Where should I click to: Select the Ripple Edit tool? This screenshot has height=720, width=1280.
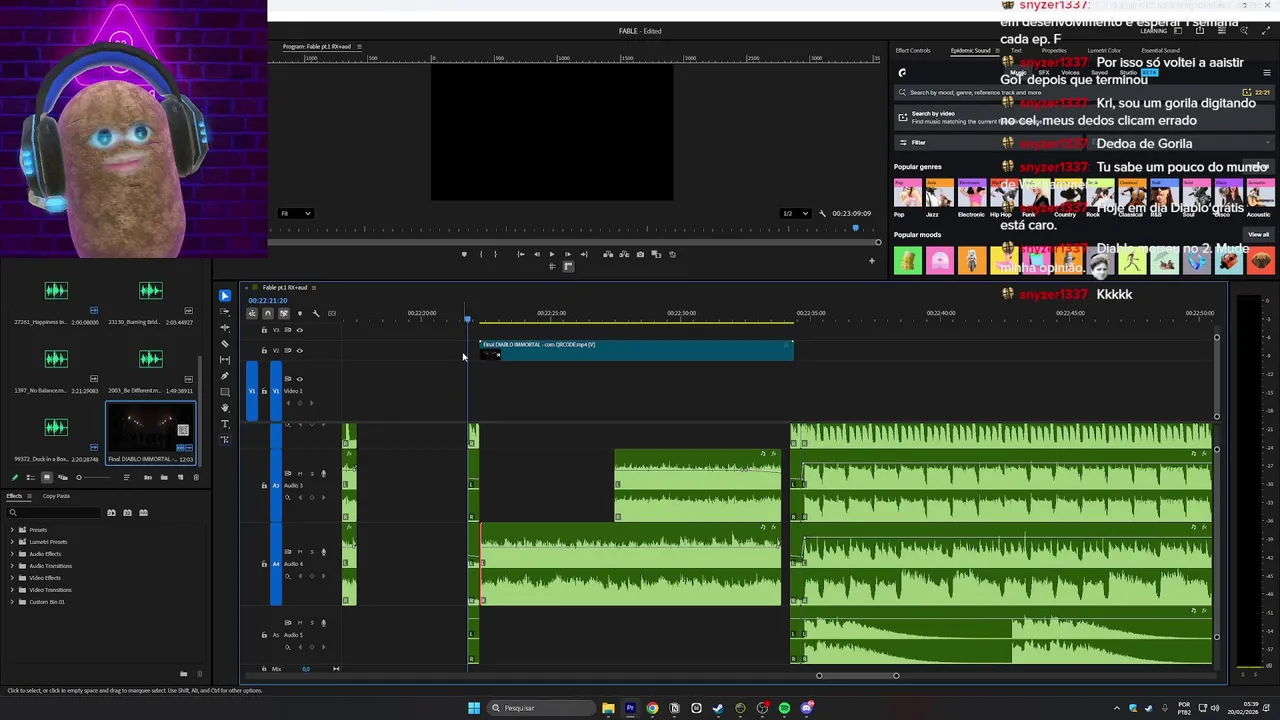(225, 328)
